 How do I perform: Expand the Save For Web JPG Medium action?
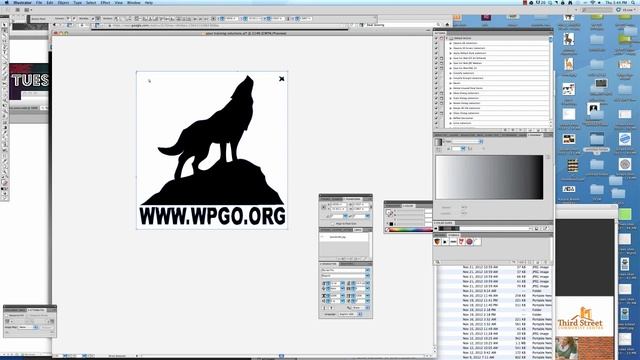click(451, 63)
